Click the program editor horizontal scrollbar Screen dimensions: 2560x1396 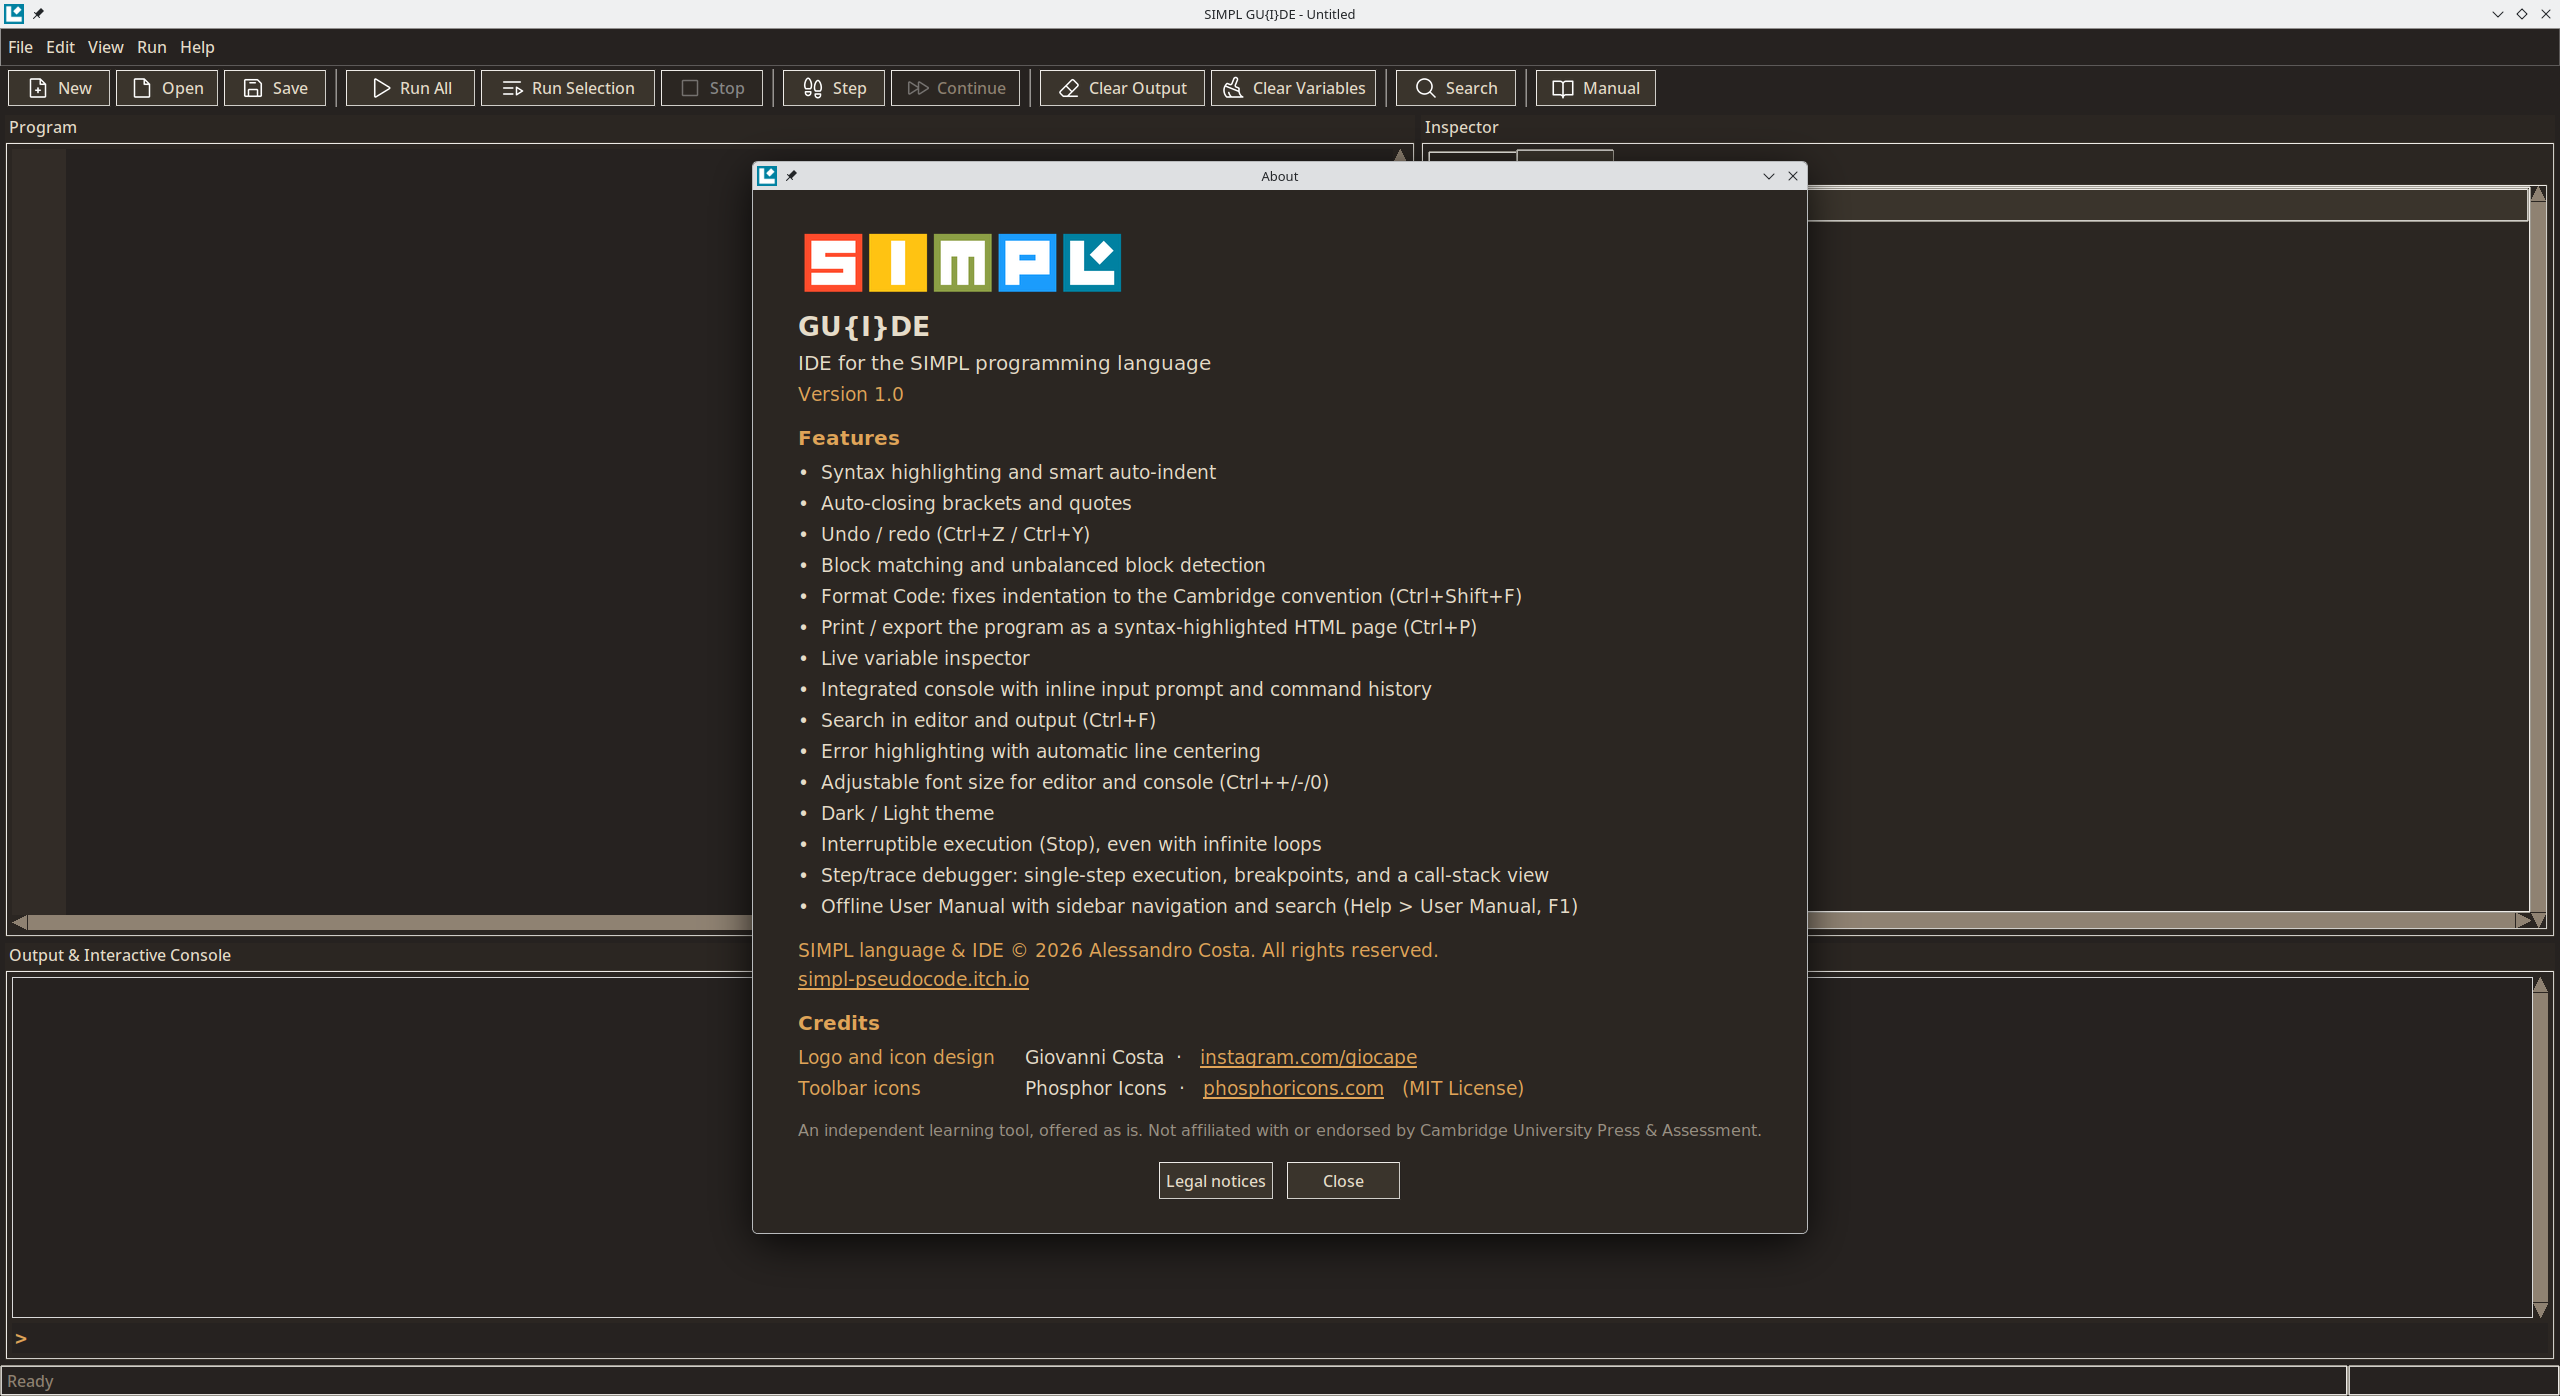[390, 922]
